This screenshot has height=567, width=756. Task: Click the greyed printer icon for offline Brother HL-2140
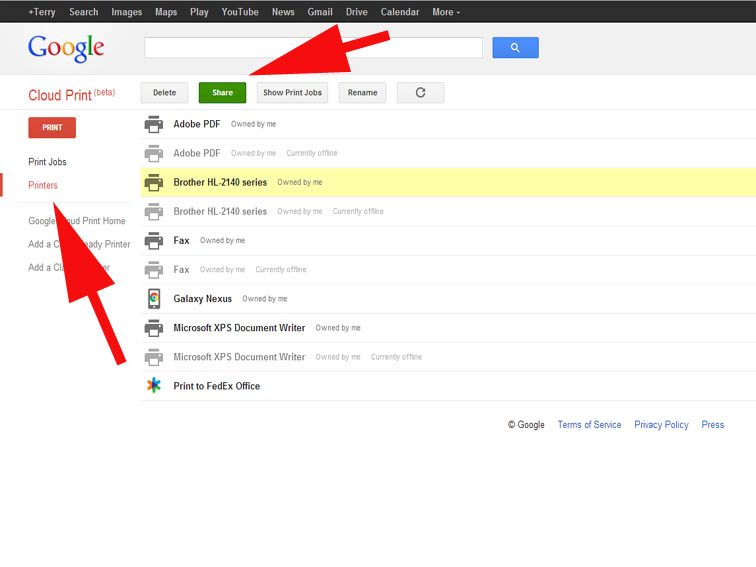(x=154, y=211)
